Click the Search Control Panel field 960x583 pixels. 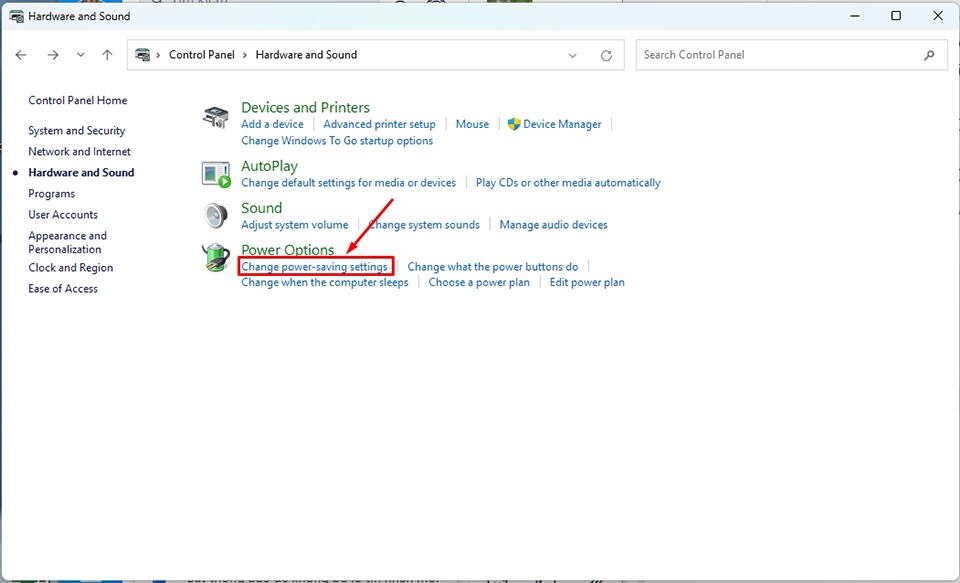791,55
